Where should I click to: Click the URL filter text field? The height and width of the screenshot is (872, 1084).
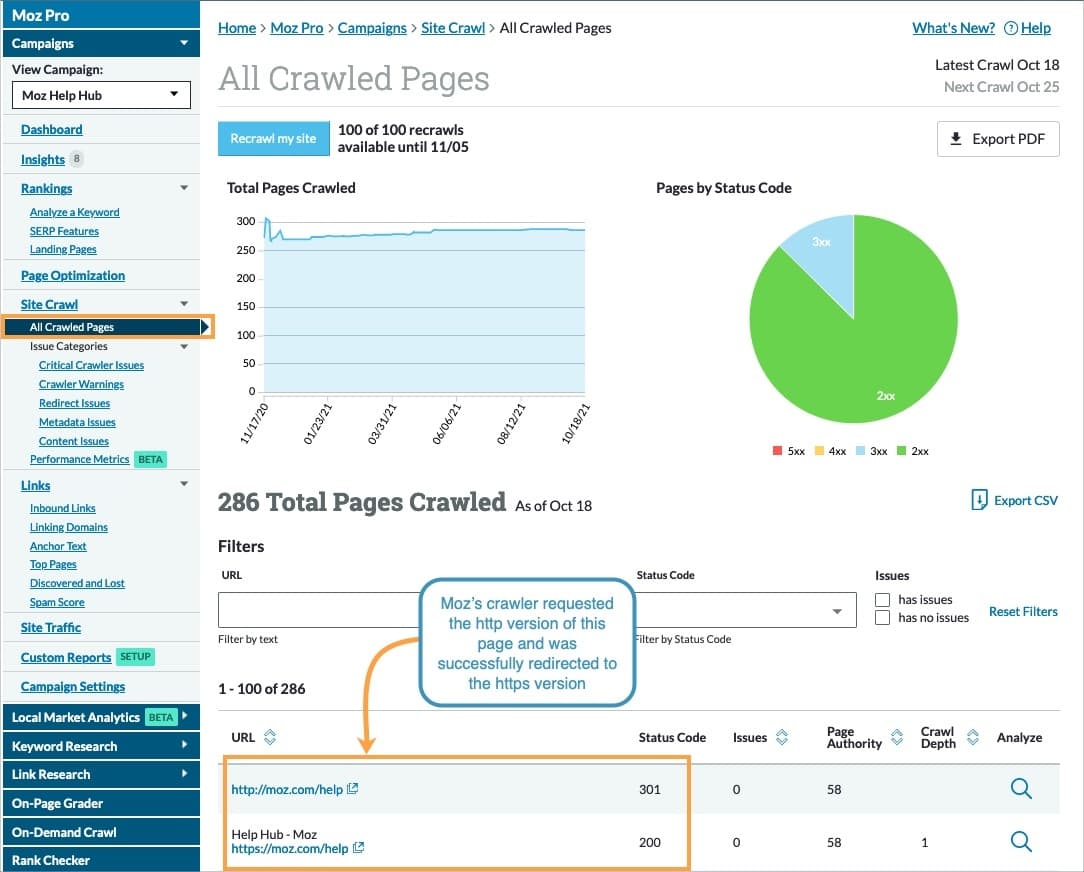coord(320,611)
